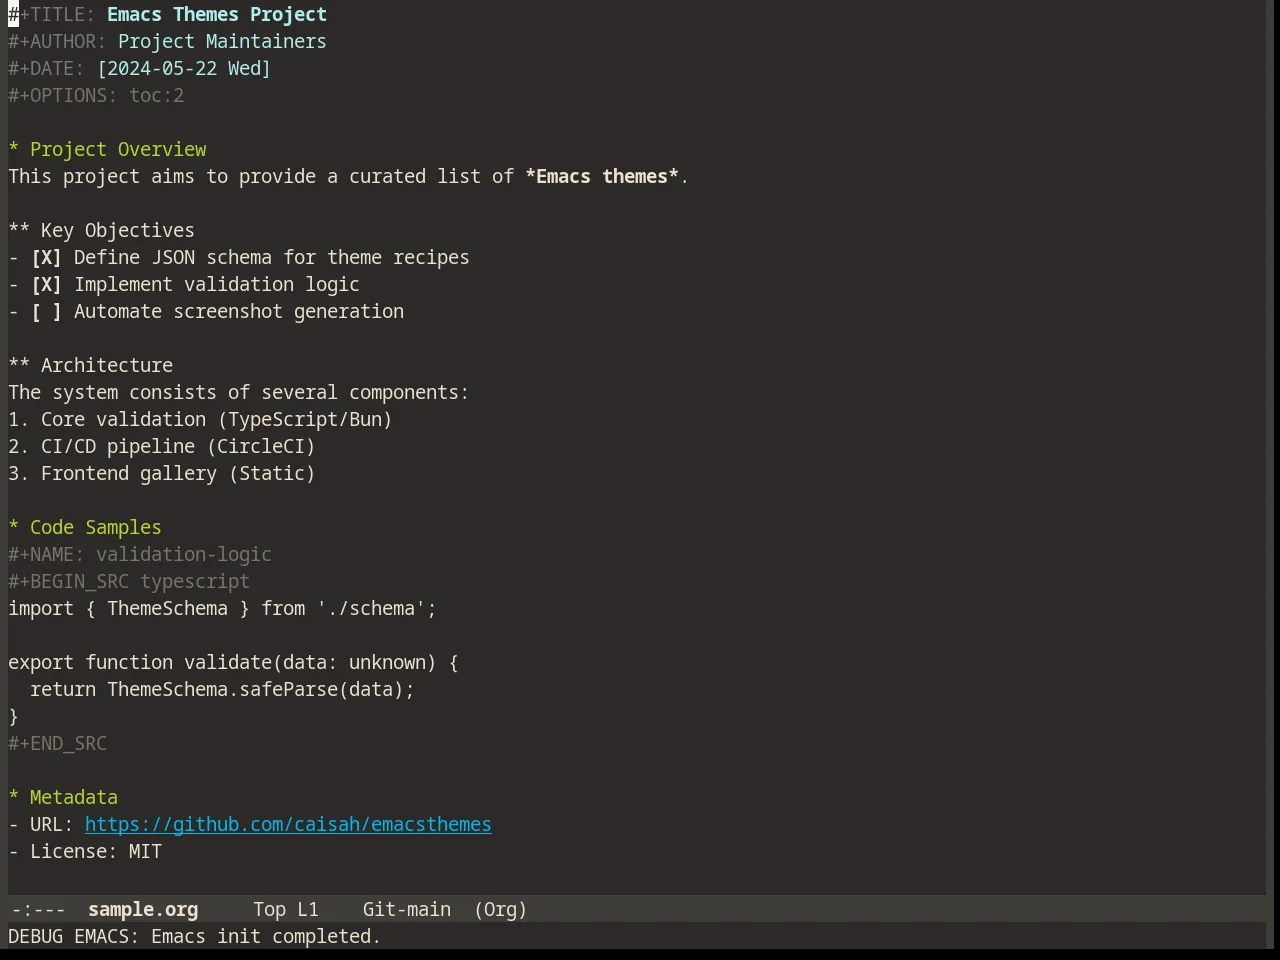Click the 'Key Objectives' heading text
The width and height of the screenshot is (1280, 960).
click(x=118, y=230)
